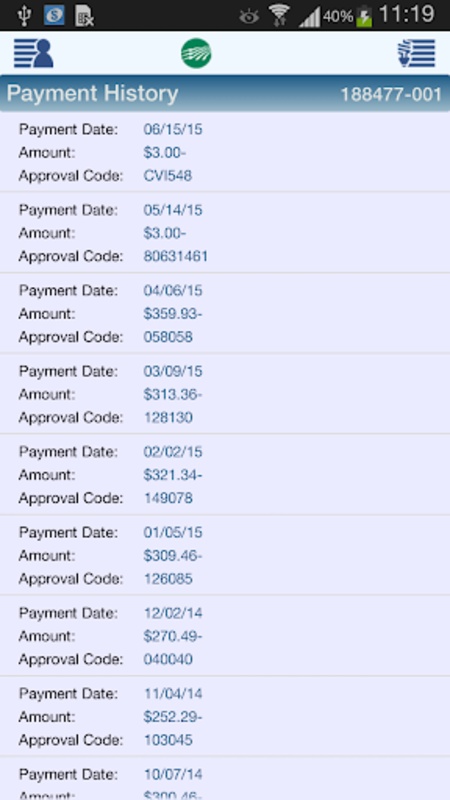Select the Payment History header bar

(x=225, y=93)
